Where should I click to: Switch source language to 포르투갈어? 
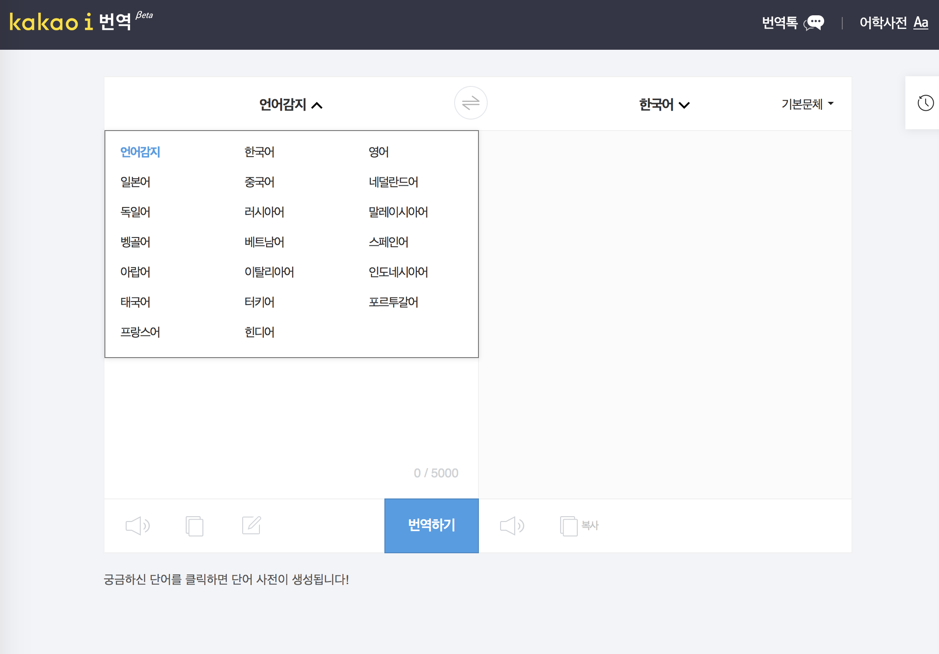[393, 302]
